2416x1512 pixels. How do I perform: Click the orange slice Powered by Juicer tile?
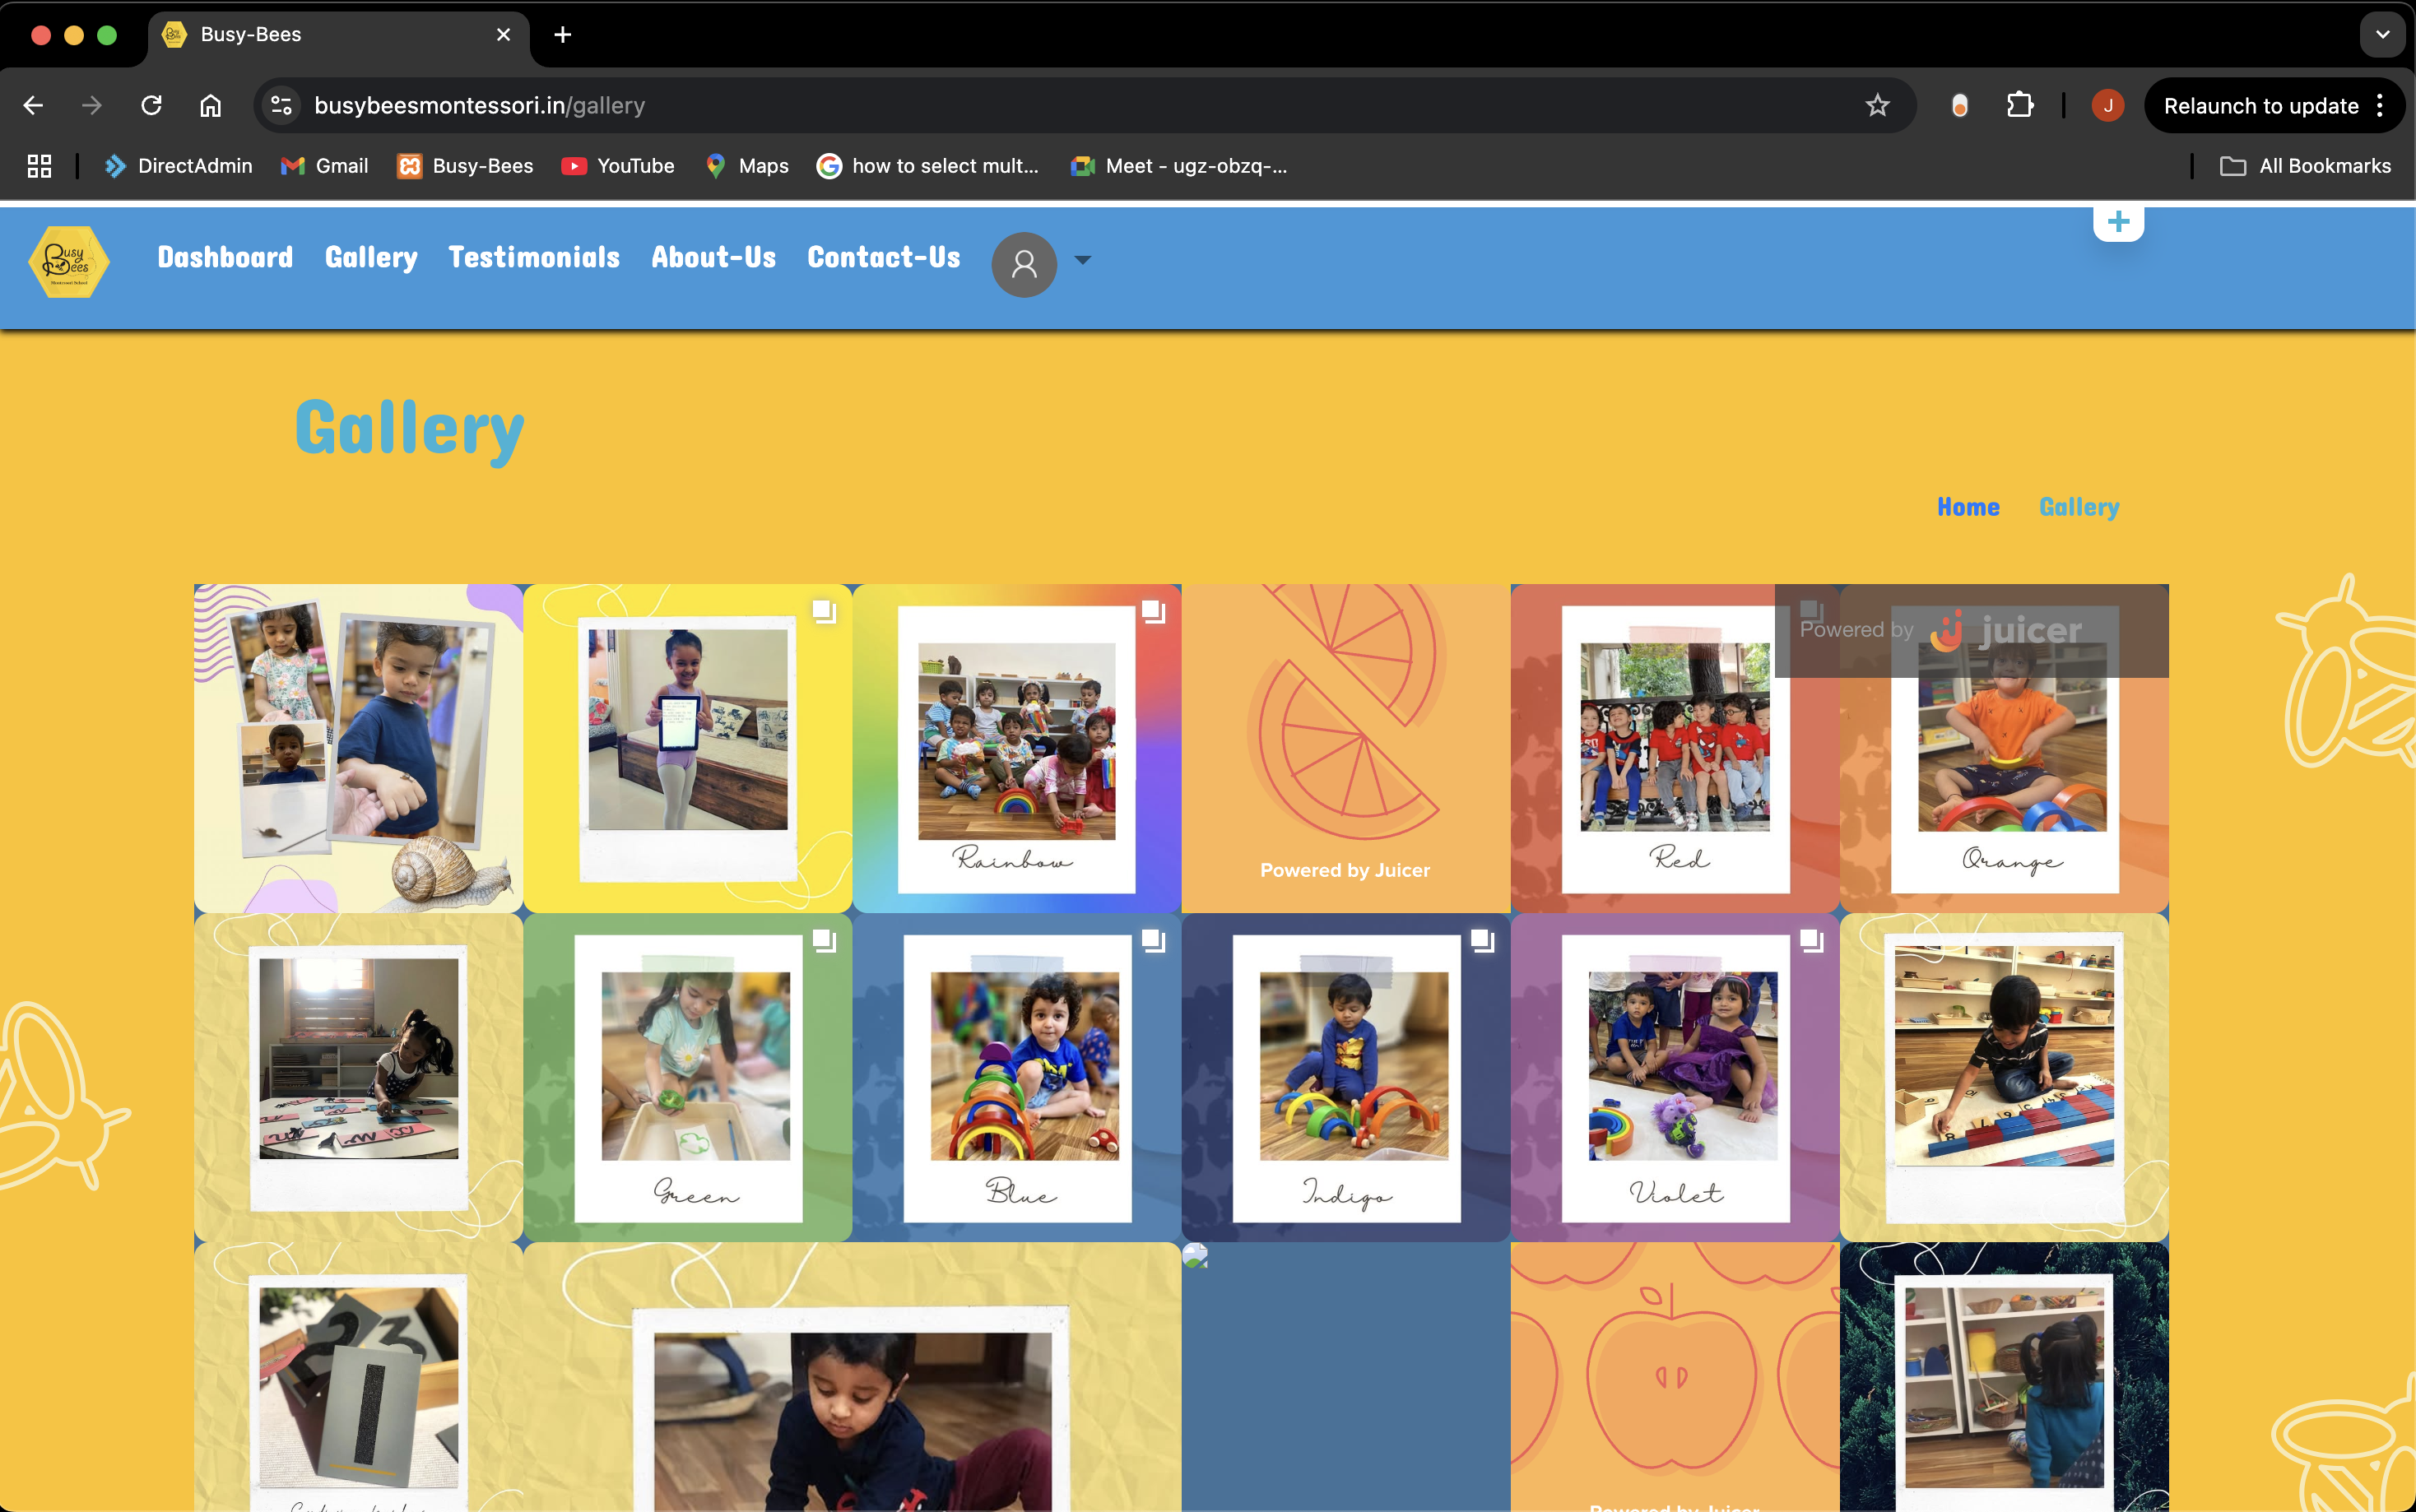pyautogui.click(x=1345, y=748)
